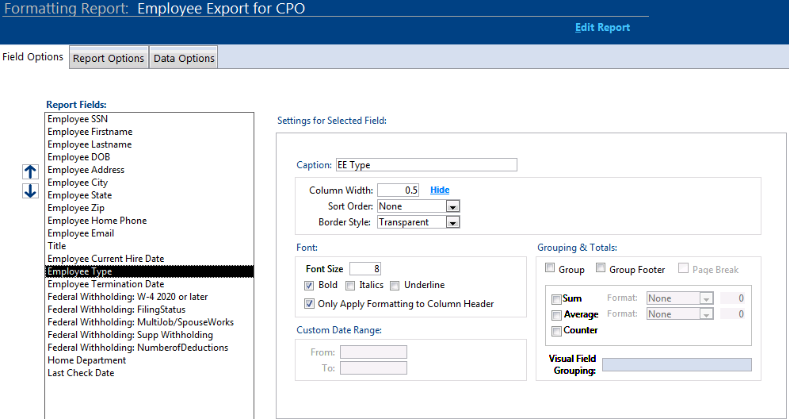Select Employee Home Phone field
The image size is (789, 419).
(149, 221)
